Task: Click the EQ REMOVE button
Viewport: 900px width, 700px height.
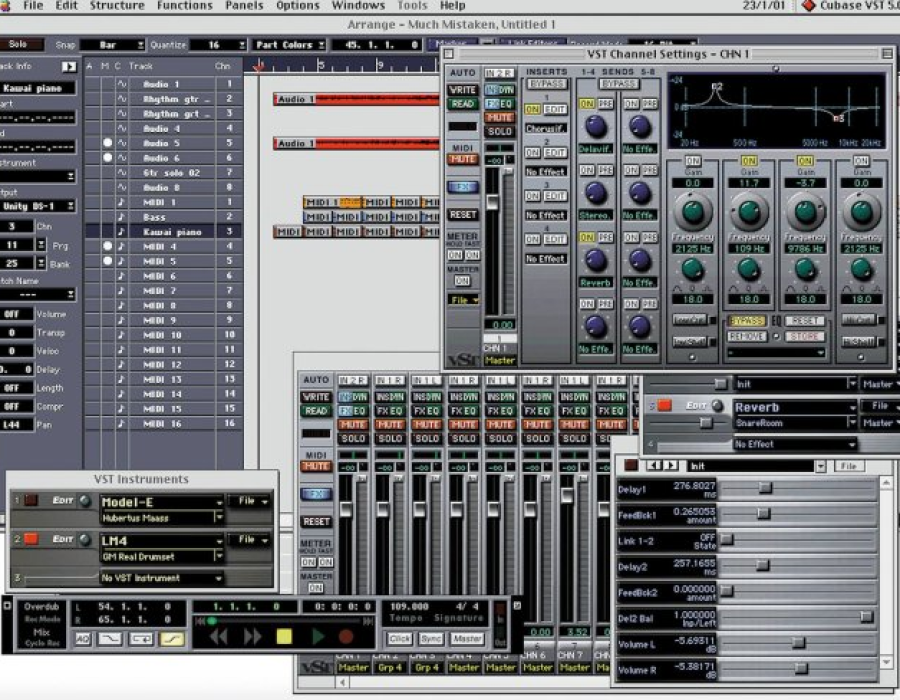Action: pyautogui.click(x=747, y=336)
